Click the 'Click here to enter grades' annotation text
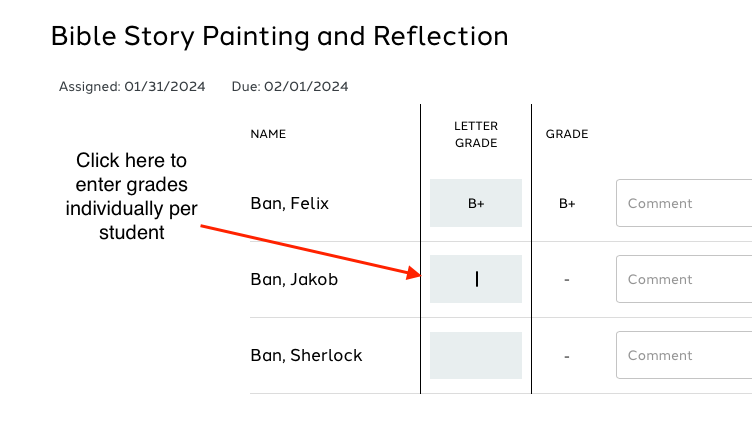752x435 pixels. click(x=131, y=196)
